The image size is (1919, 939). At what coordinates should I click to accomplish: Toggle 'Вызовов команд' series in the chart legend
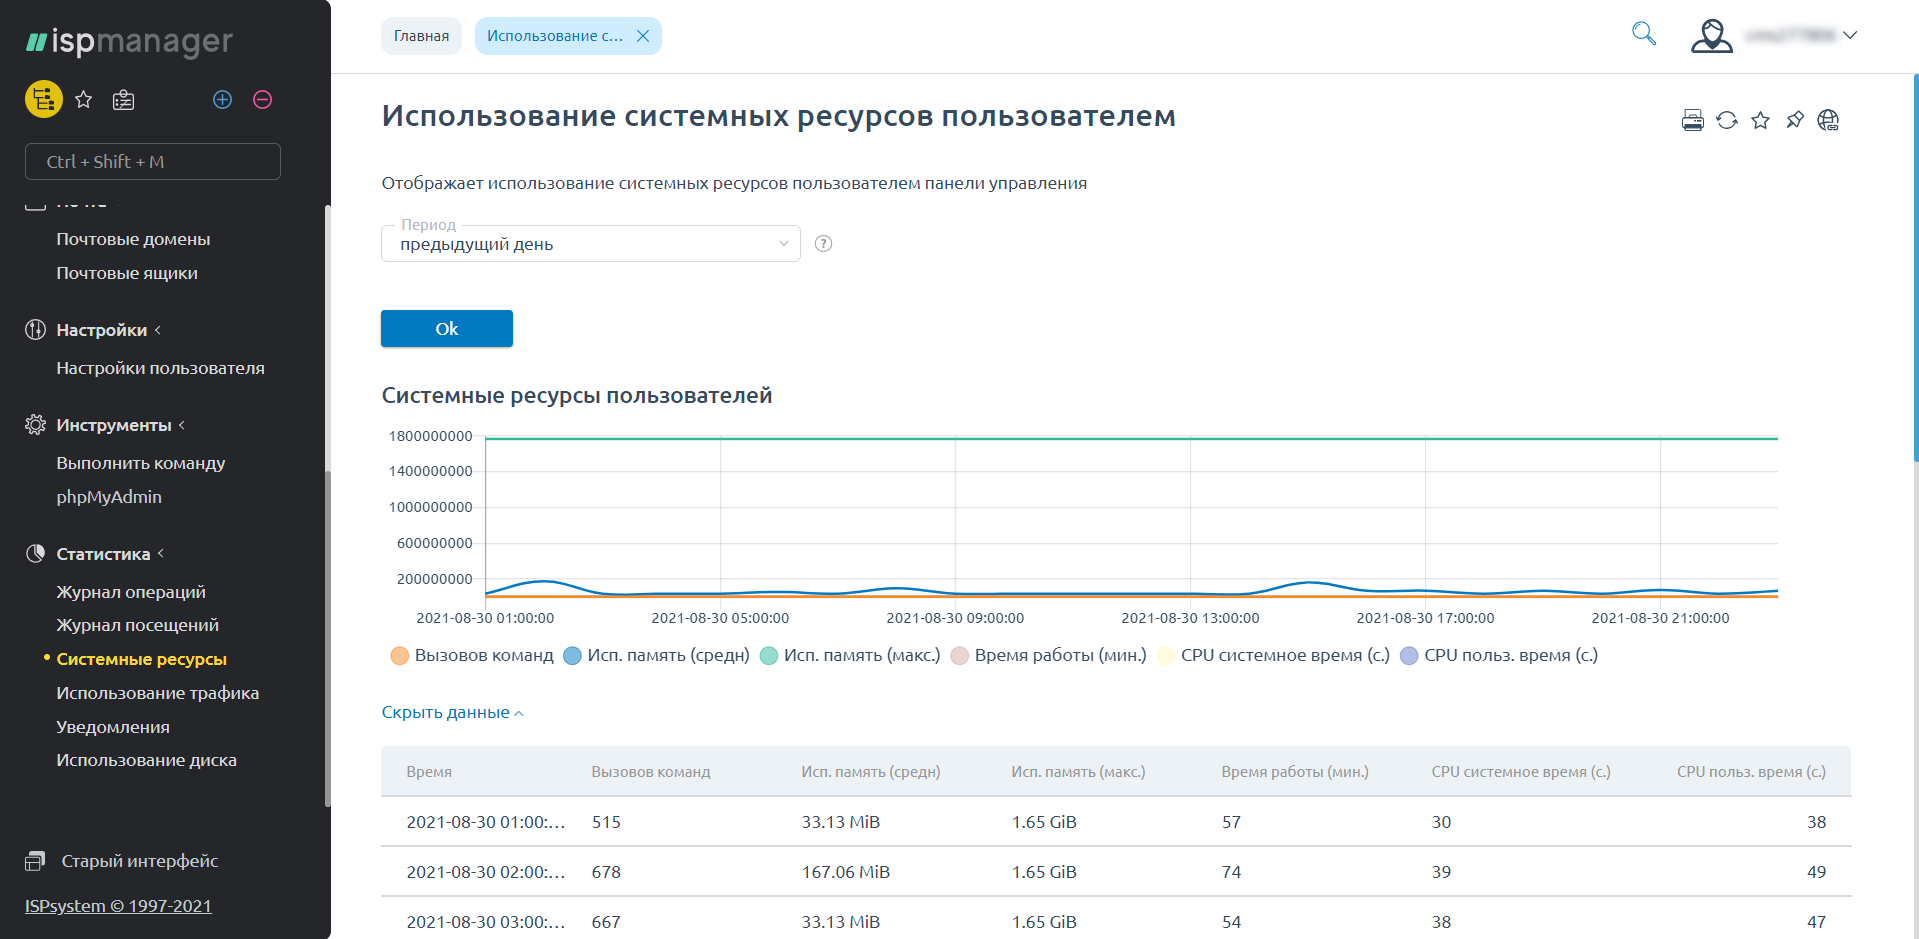tap(472, 656)
